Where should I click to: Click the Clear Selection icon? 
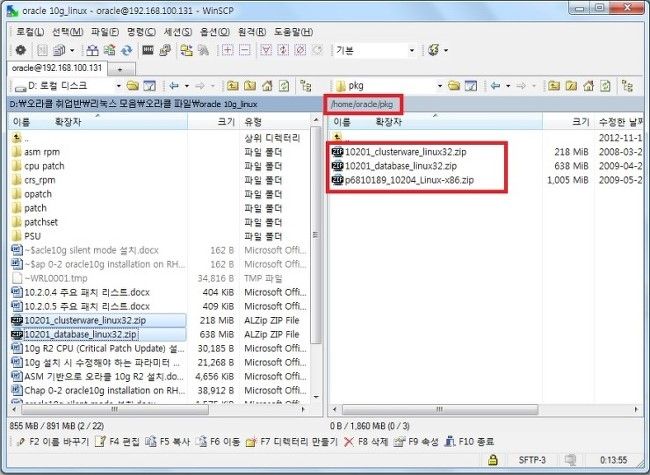click(x=300, y=51)
